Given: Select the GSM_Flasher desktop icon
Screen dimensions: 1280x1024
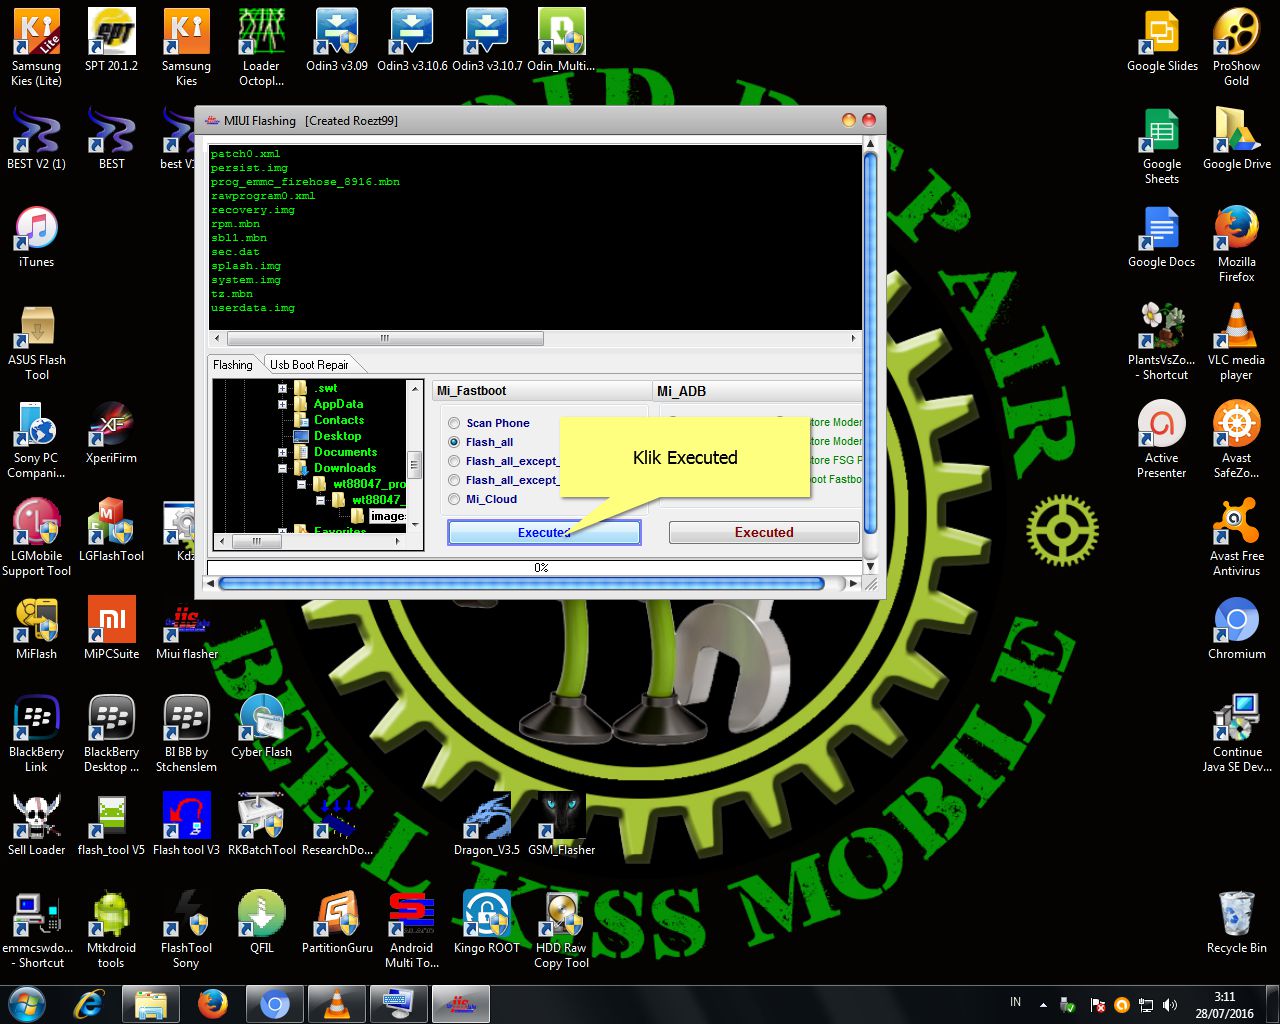Looking at the screenshot, I should pyautogui.click(x=561, y=825).
